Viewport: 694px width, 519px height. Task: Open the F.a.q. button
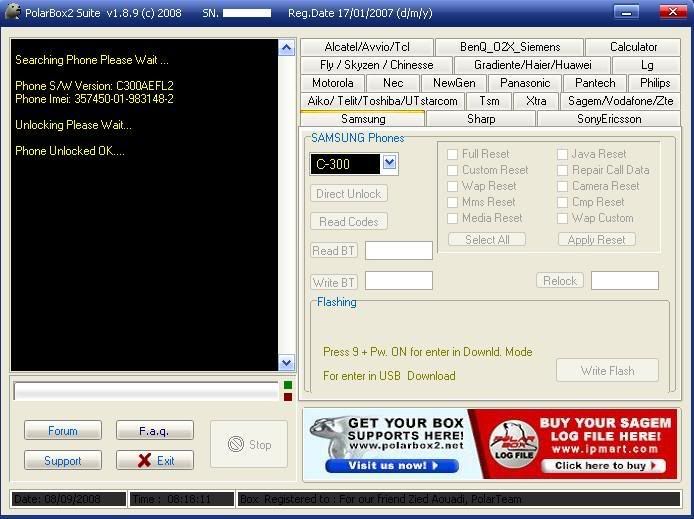click(x=155, y=431)
